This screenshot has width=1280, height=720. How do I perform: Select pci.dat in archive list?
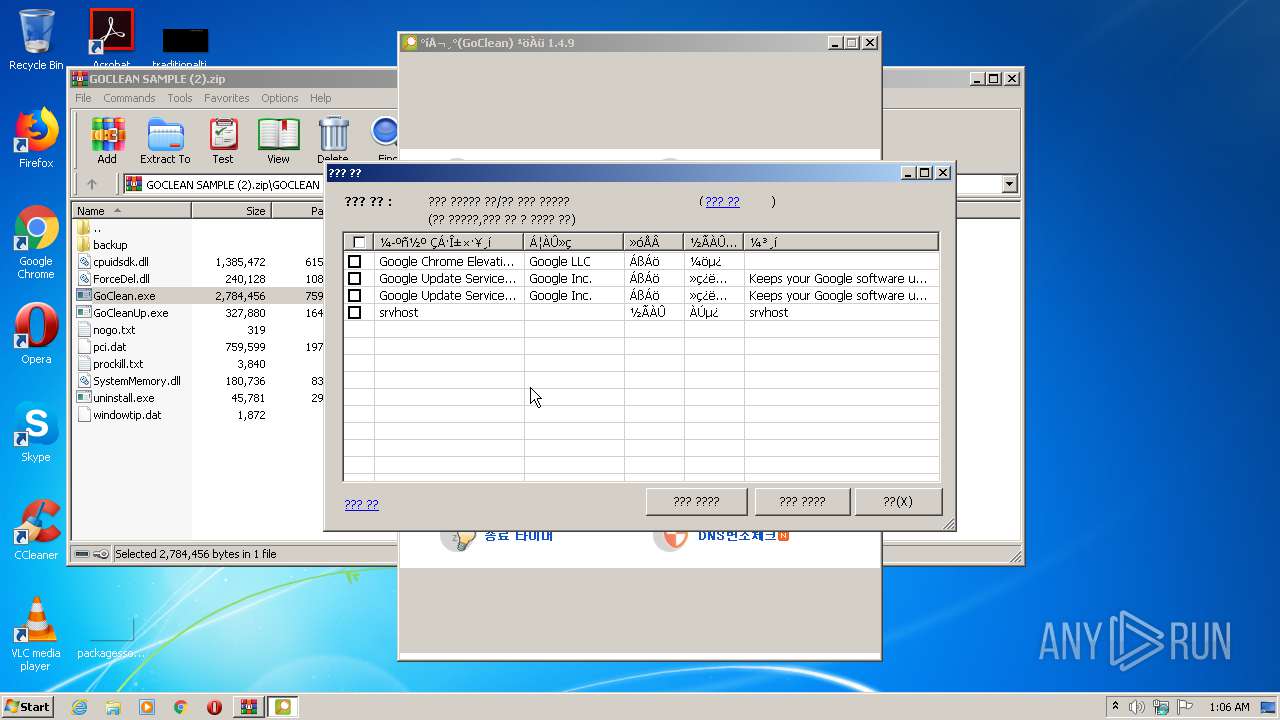[110, 347]
